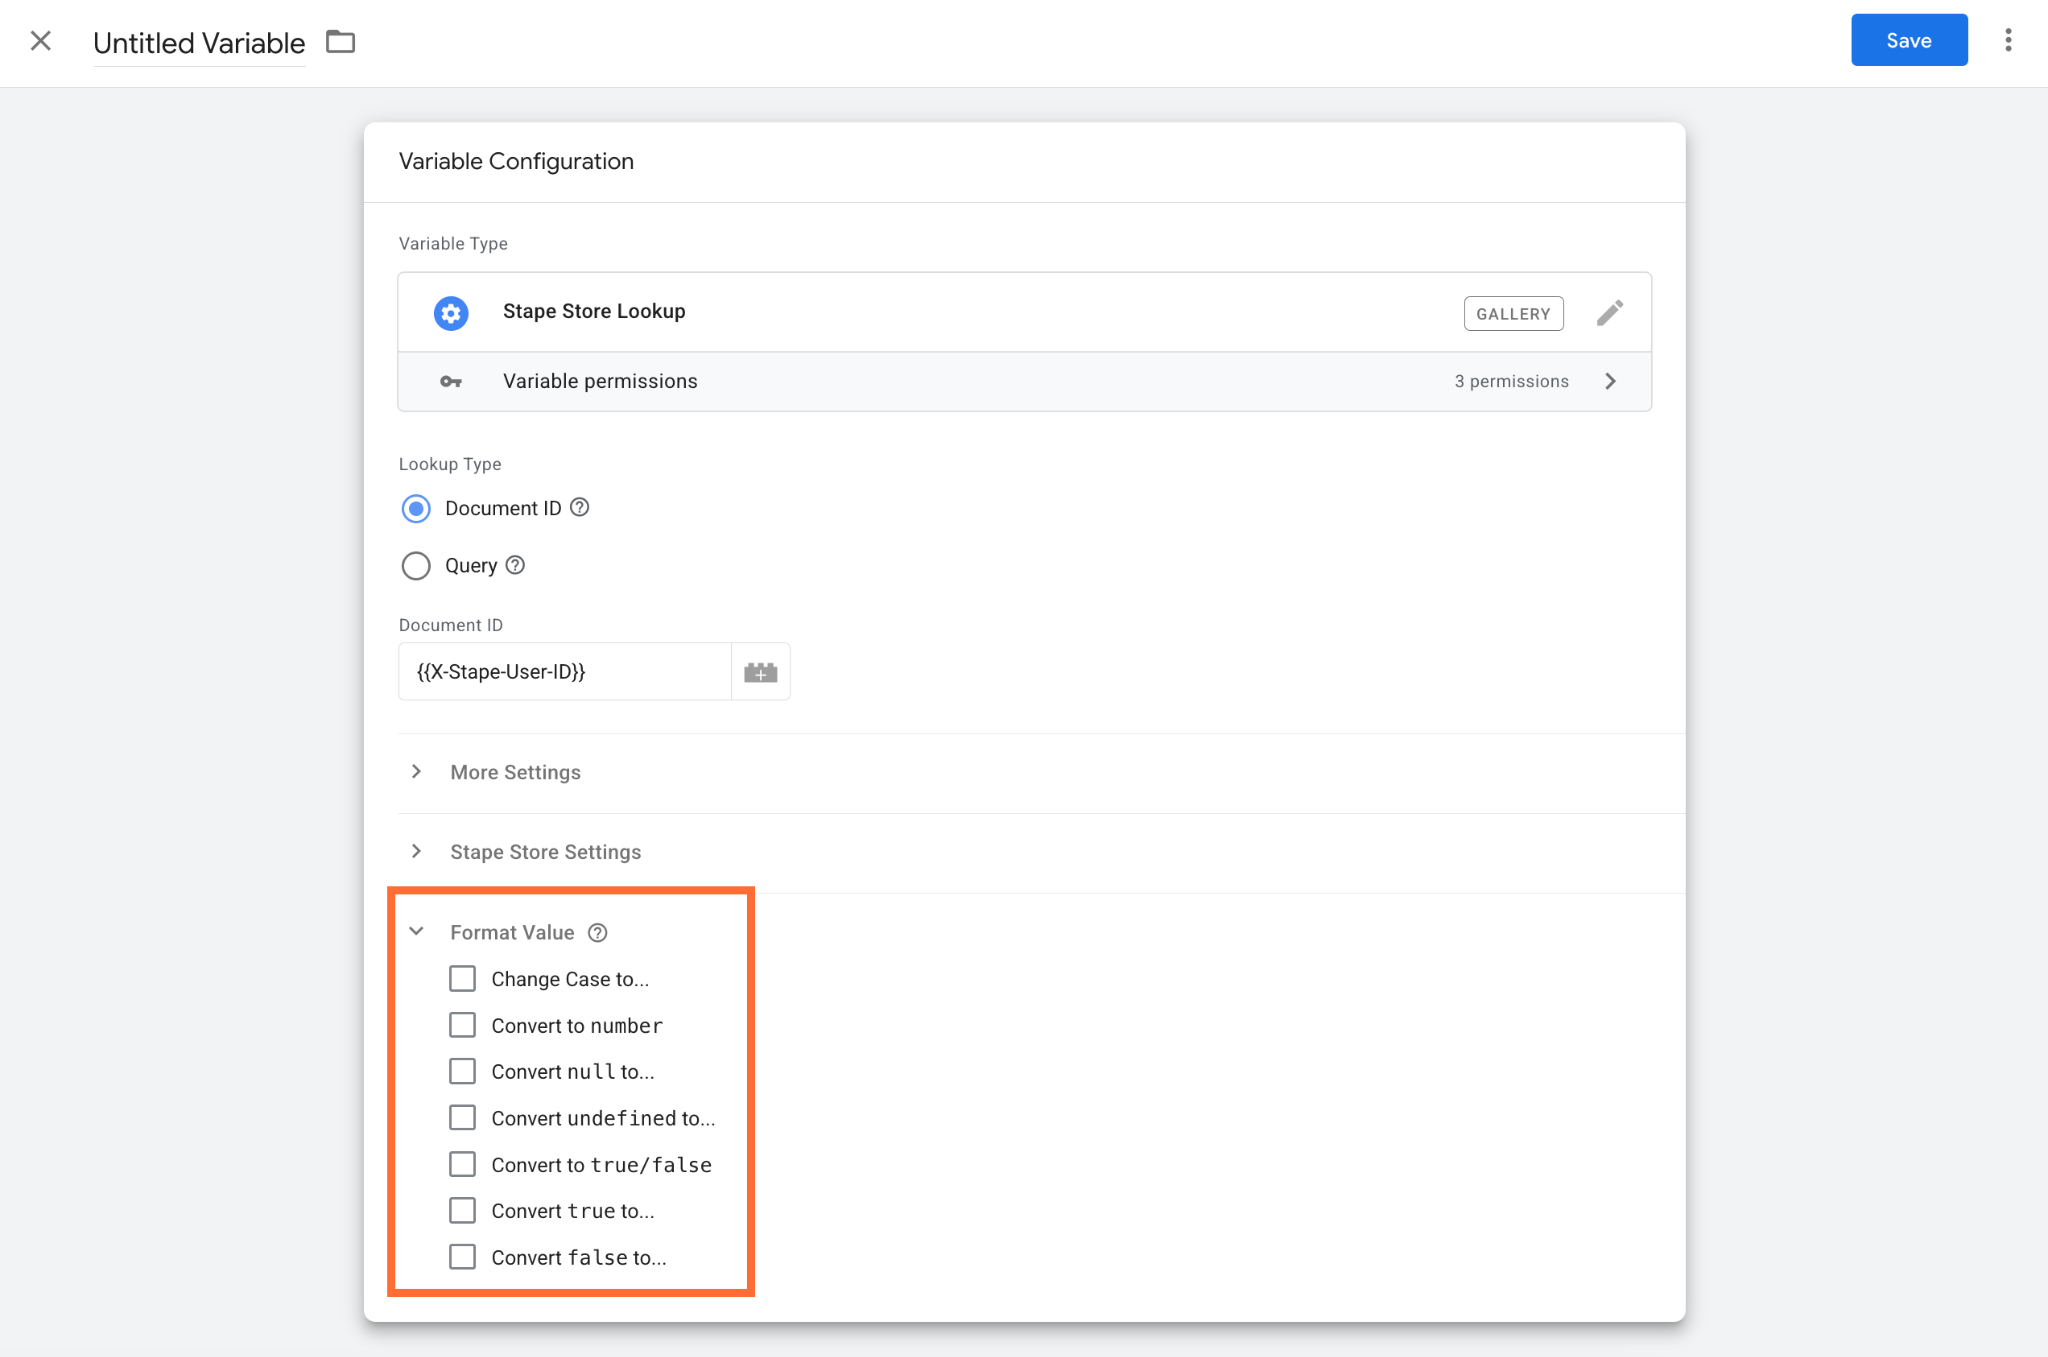Image resolution: width=2048 pixels, height=1357 pixels.
Task: Open Variable permissions details chevron
Action: click(1611, 381)
